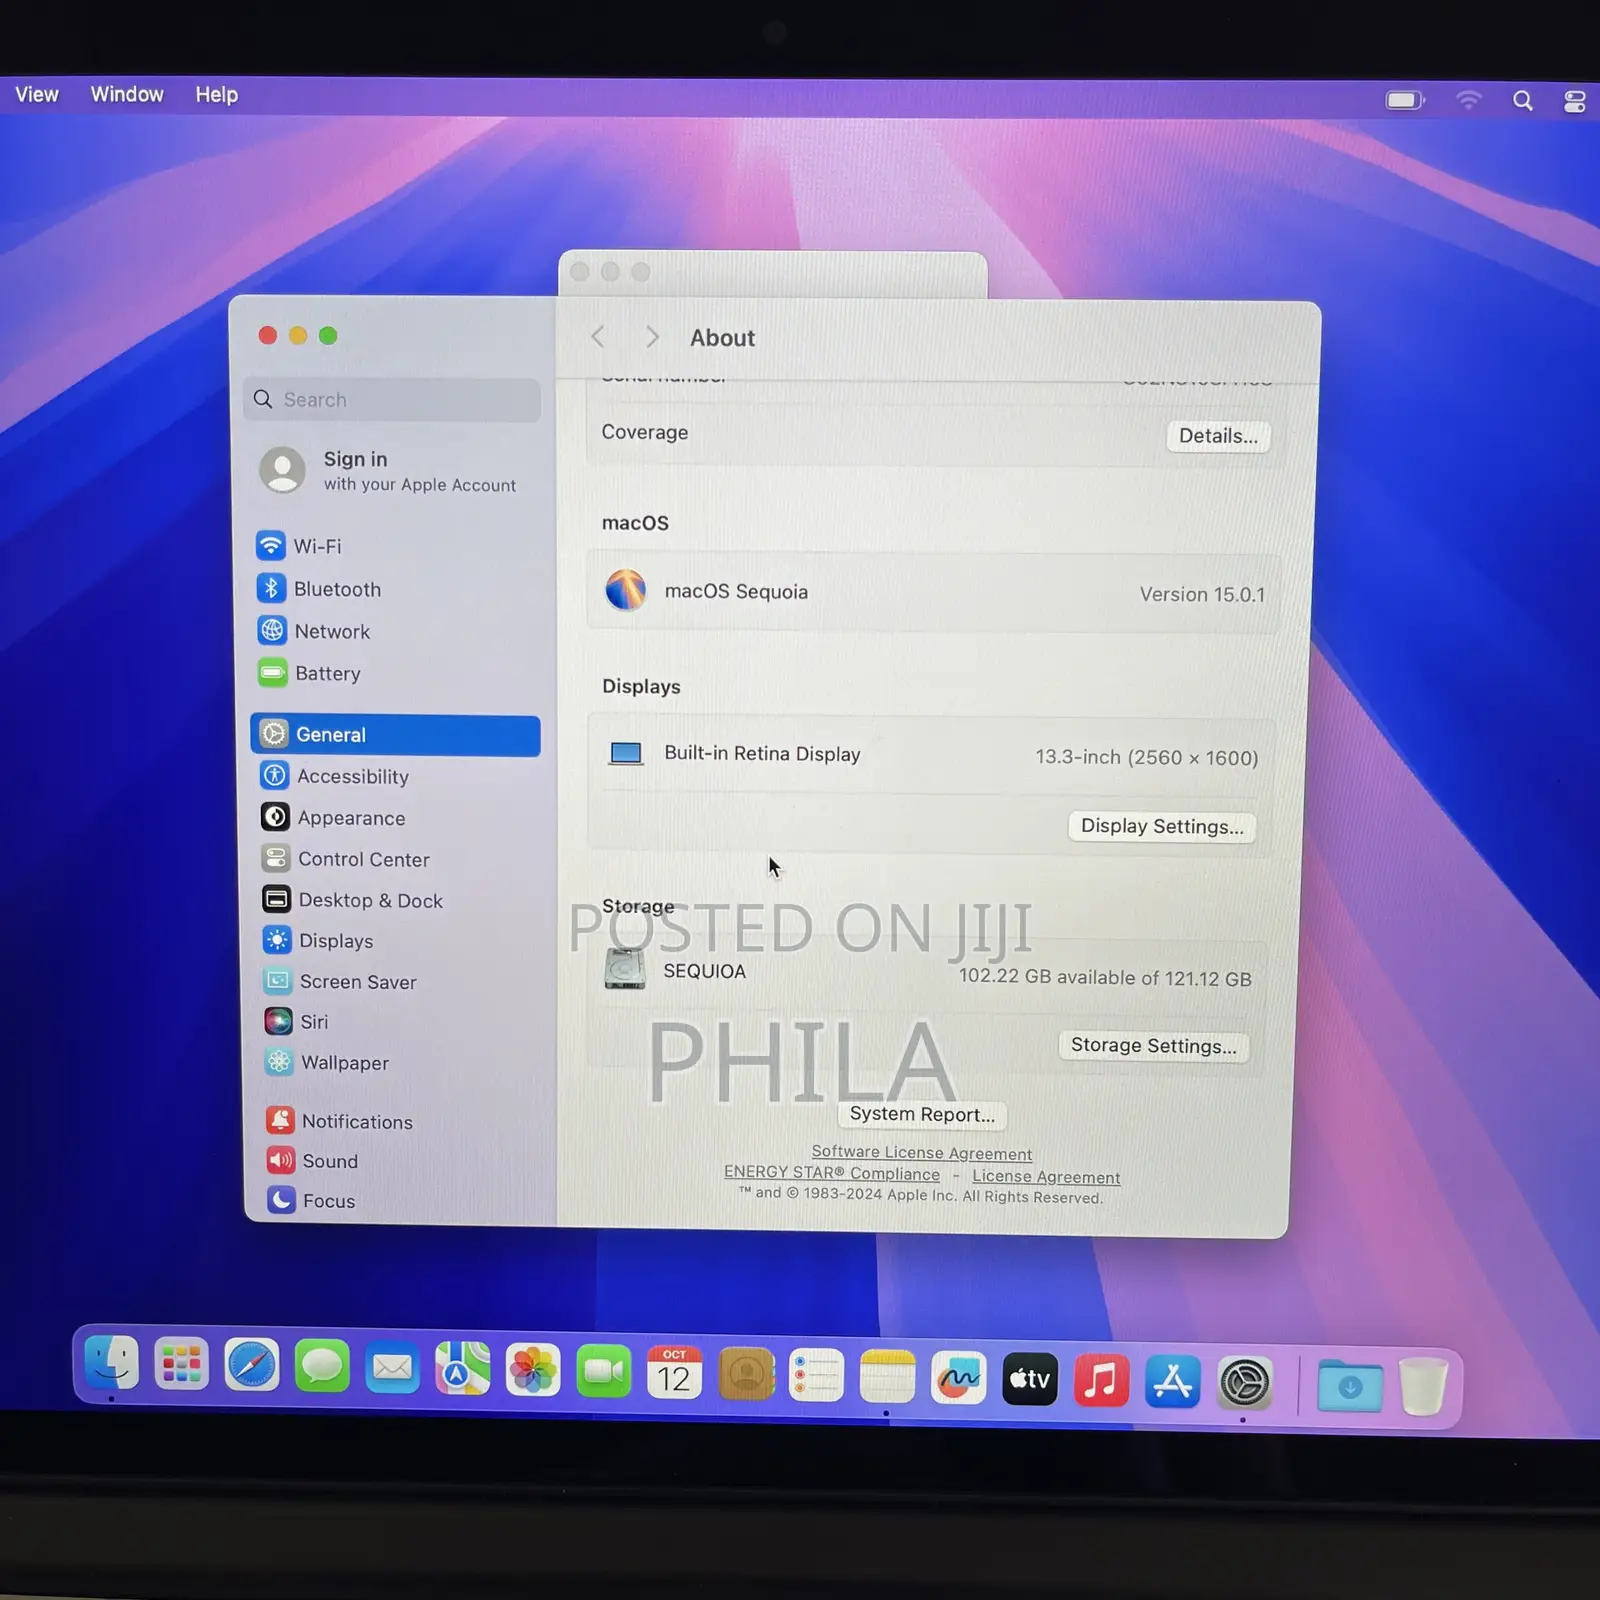Open Maps from the Dock

point(462,1369)
